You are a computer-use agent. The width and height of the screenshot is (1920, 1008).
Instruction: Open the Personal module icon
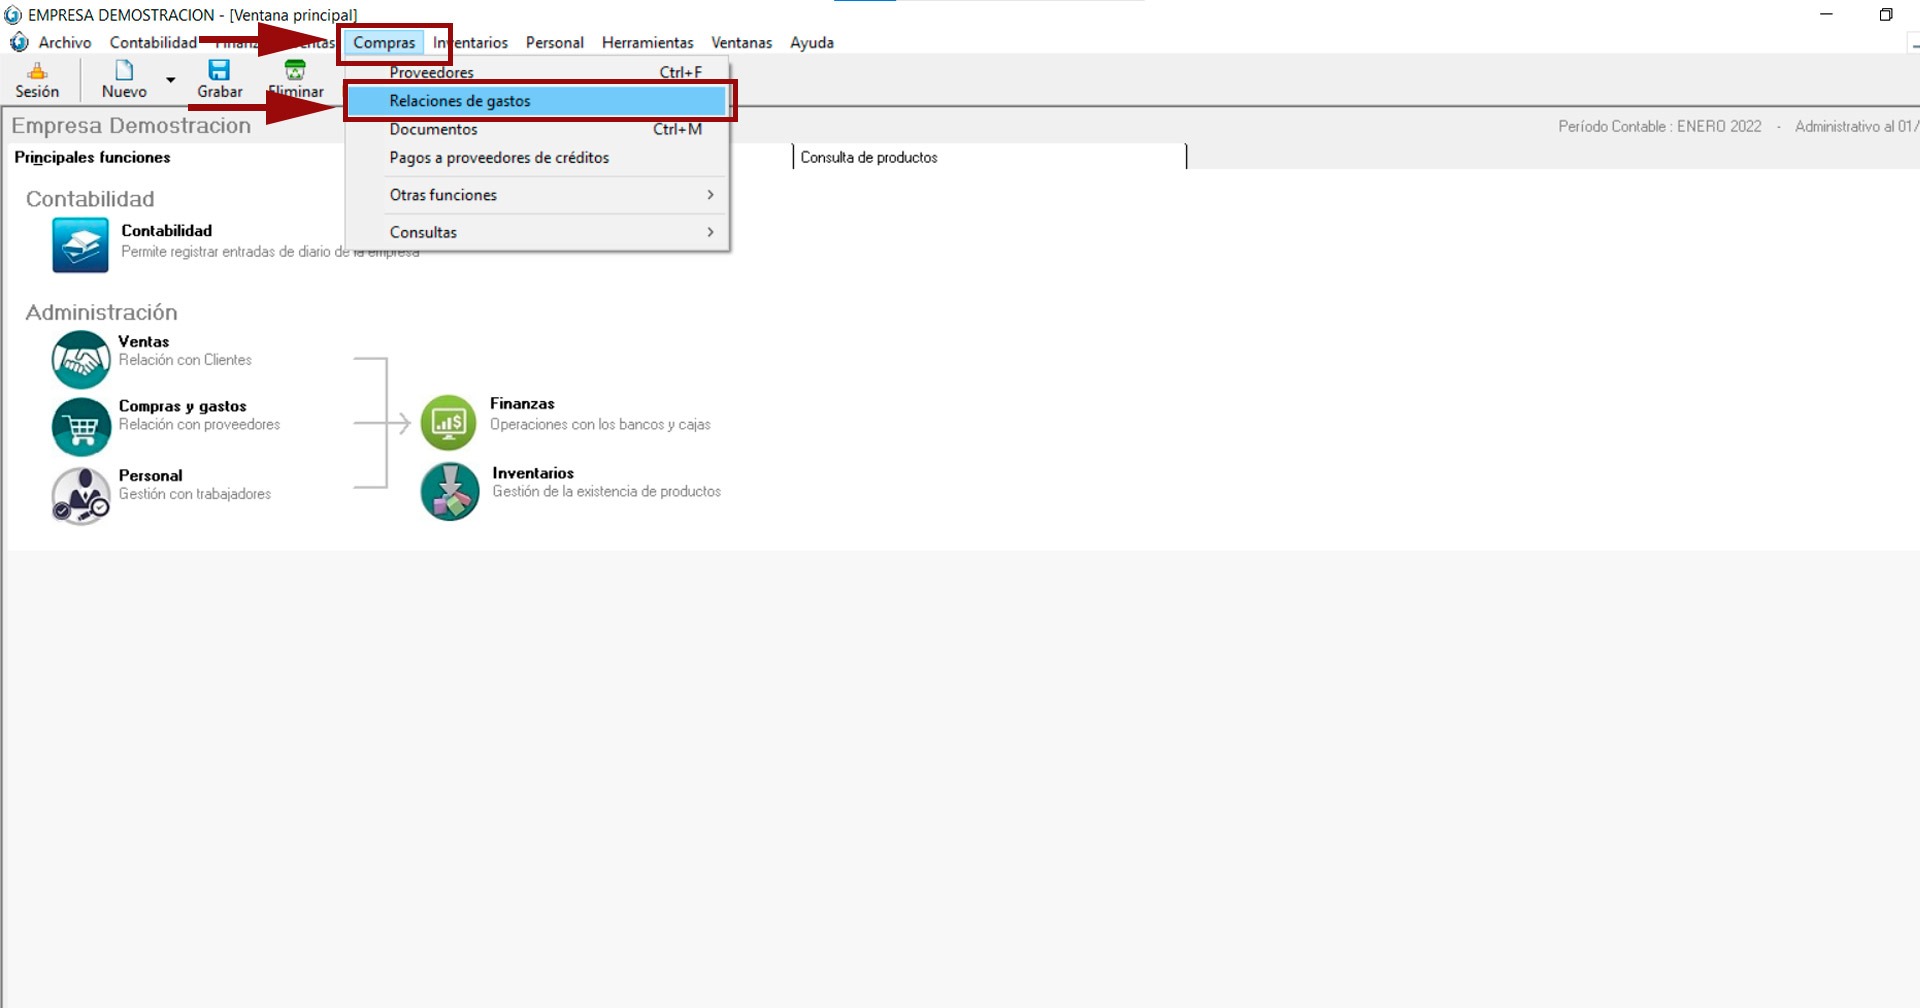[x=81, y=495]
